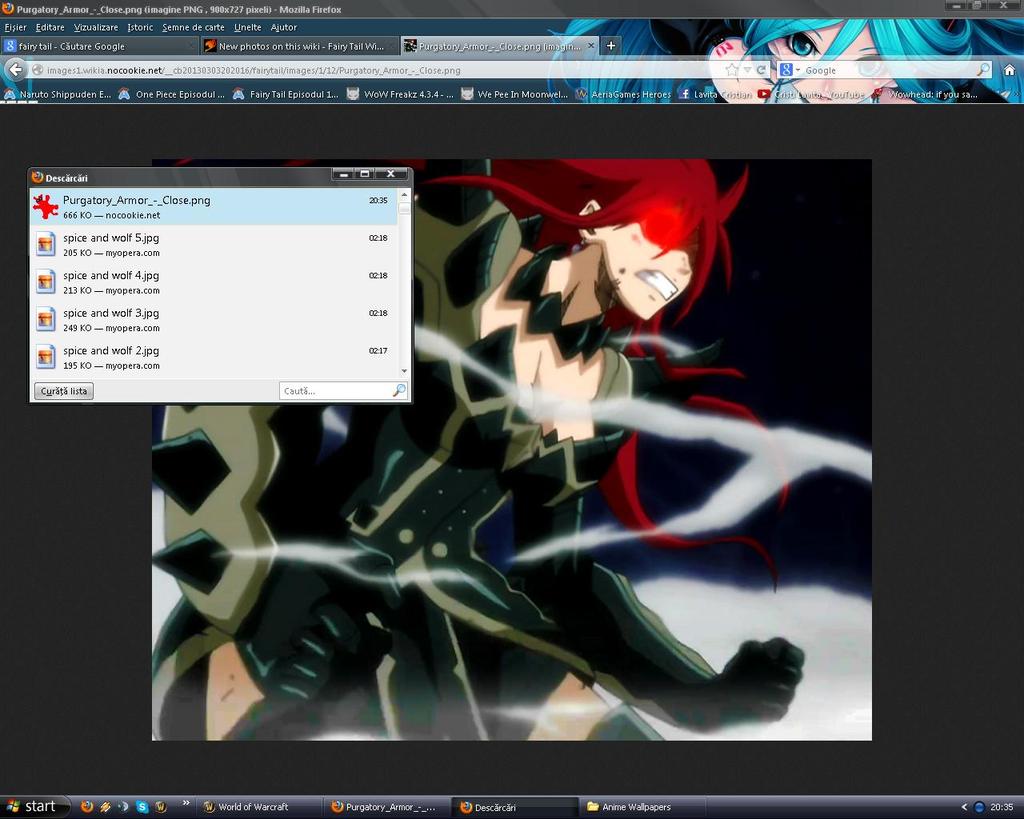This screenshot has height=819, width=1024.
Task: Show hidden system tray icons arrow
Action: pyautogui.click(x=964, y=807)
